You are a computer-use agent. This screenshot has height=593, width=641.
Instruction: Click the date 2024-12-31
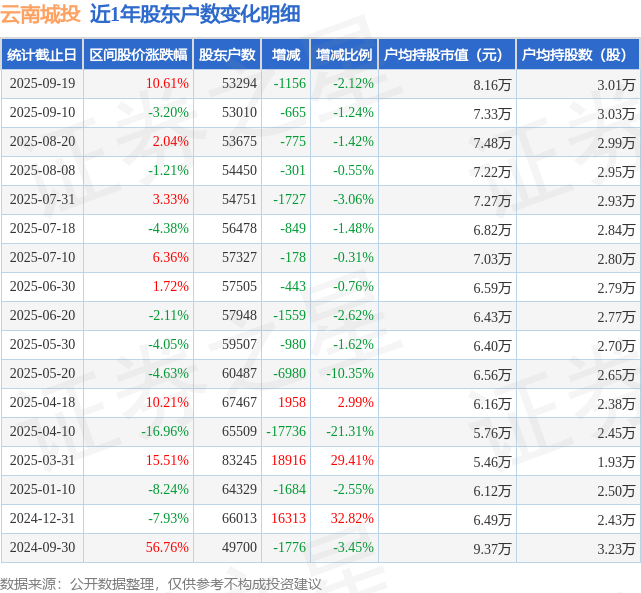pyautogui.click(x=43, y=519)
